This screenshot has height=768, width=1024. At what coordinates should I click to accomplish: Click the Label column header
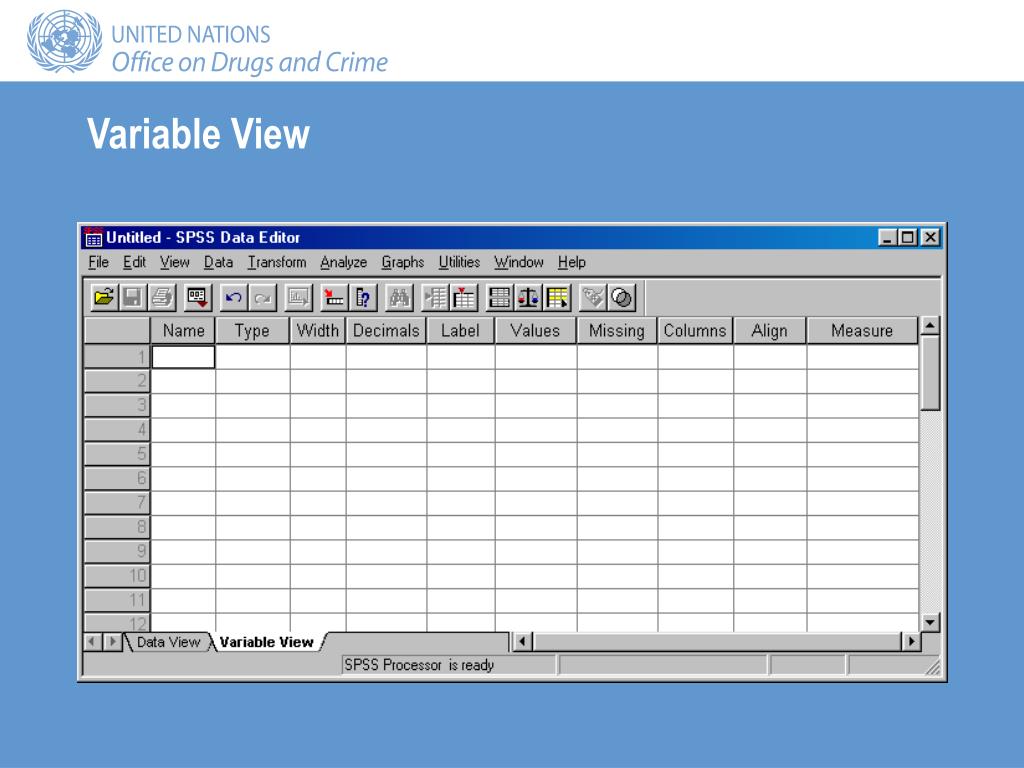(x=461, y=330)
